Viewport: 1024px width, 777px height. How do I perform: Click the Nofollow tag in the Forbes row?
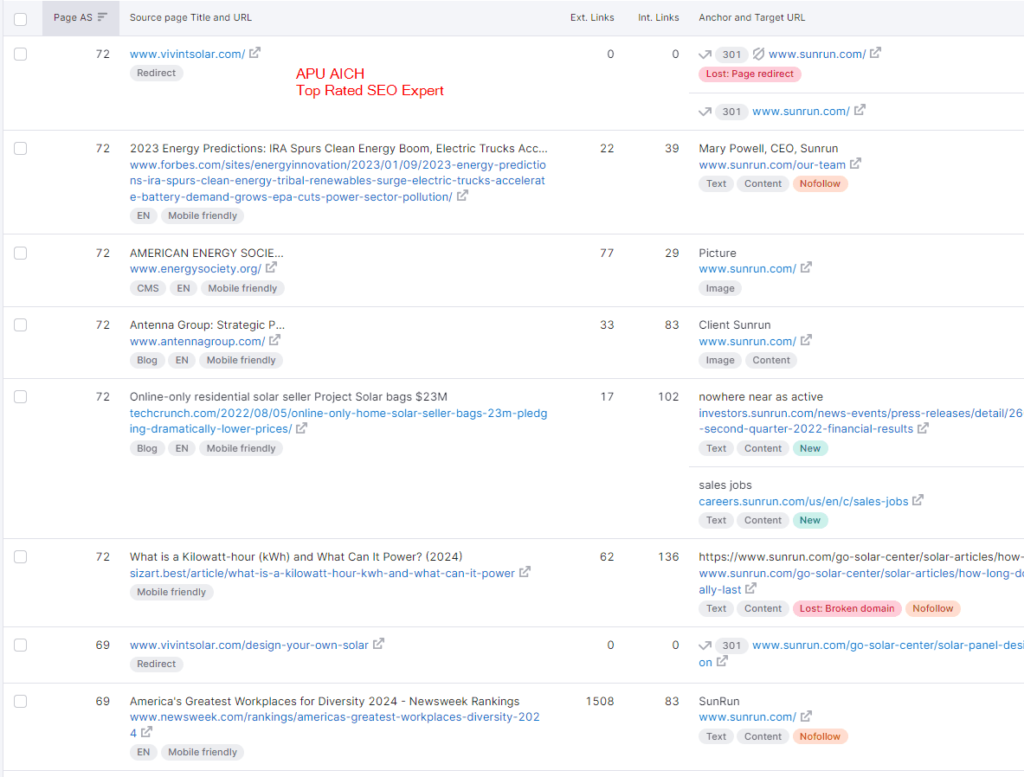[x=820, y=184]
